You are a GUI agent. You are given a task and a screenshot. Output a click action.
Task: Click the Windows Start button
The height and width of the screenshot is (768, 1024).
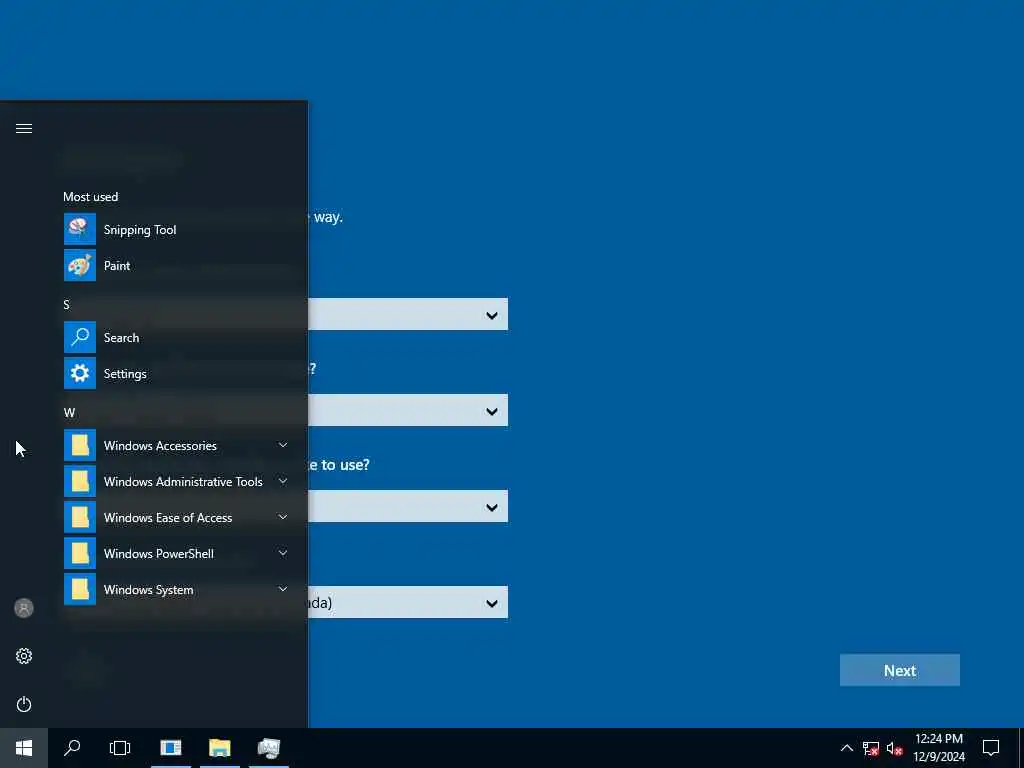point(24,748)
